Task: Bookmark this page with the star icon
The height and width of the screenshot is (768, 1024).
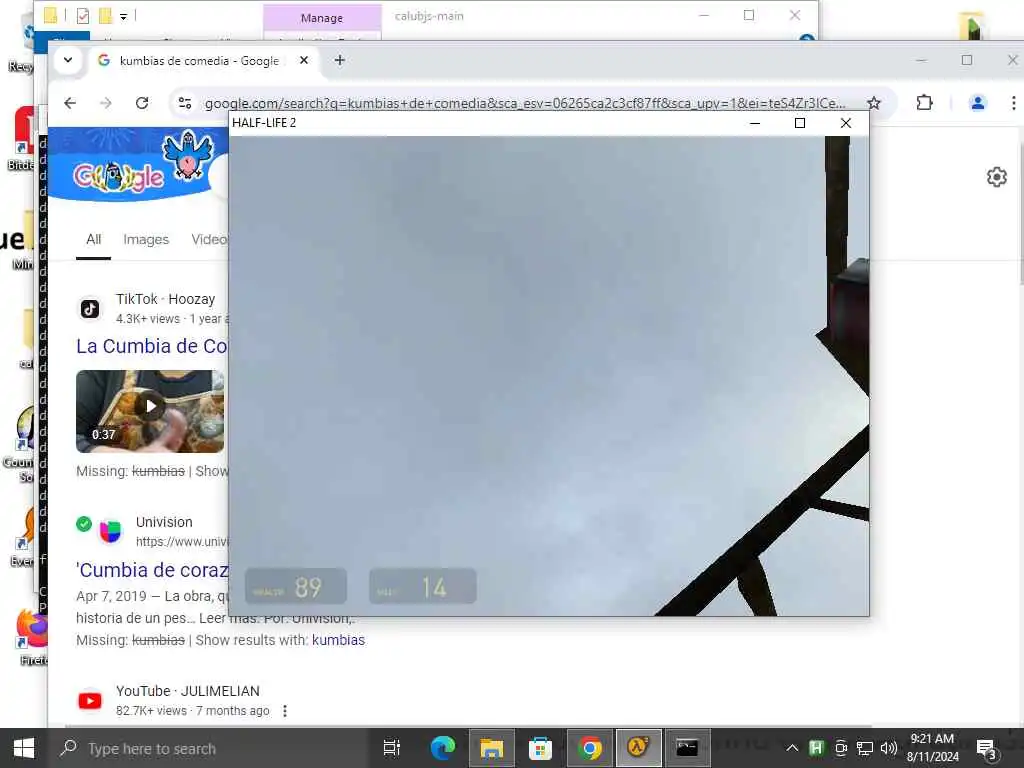Action: [874, 103]
